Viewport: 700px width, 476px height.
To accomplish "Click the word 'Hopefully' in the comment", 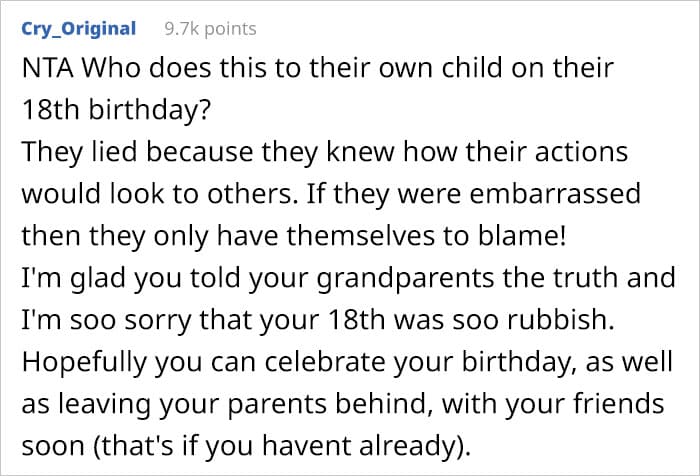I will coord(84,362).
